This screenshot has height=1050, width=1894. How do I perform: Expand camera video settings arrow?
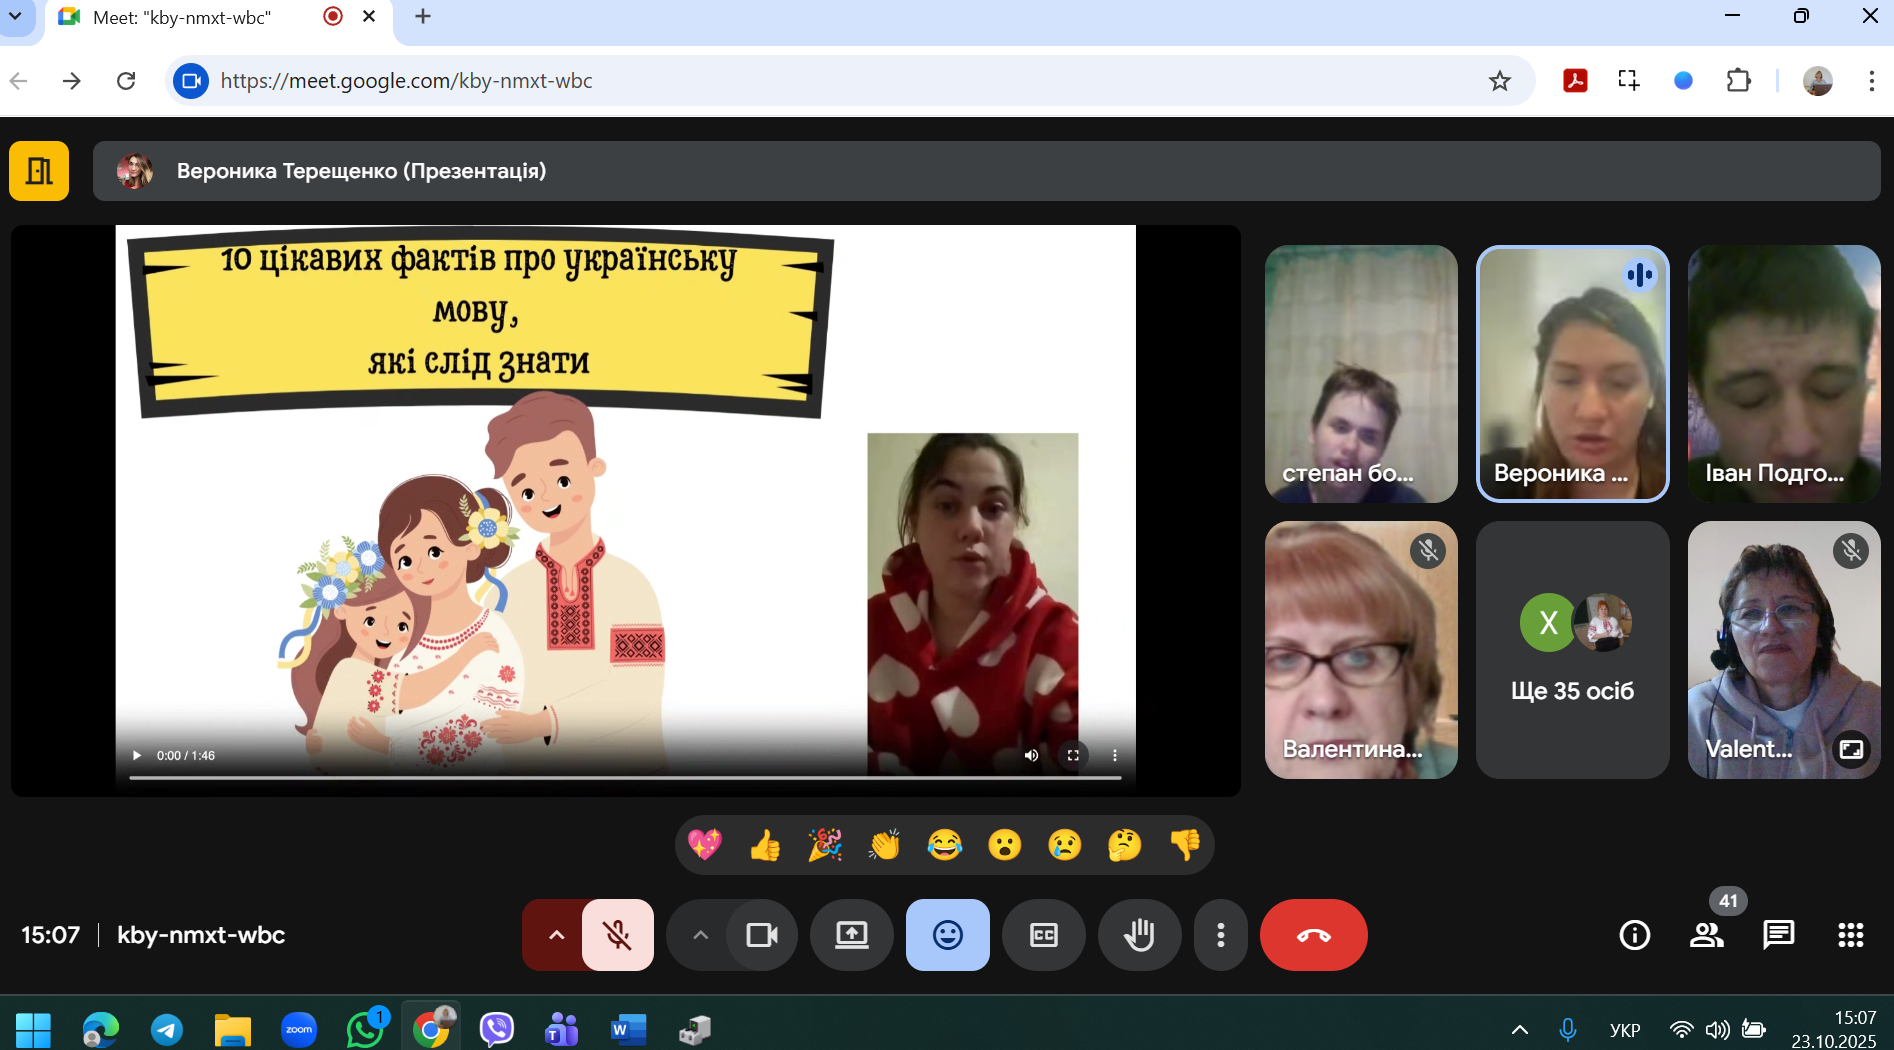pos(700,935)
